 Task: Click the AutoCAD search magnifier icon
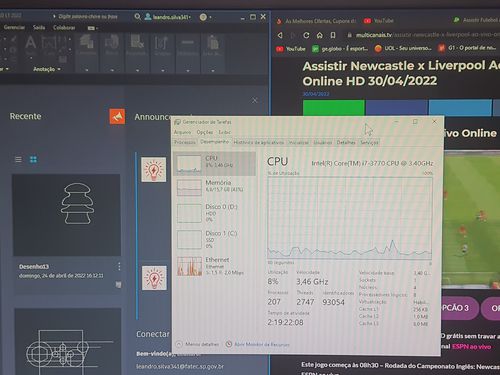click(x=137, y=16)
